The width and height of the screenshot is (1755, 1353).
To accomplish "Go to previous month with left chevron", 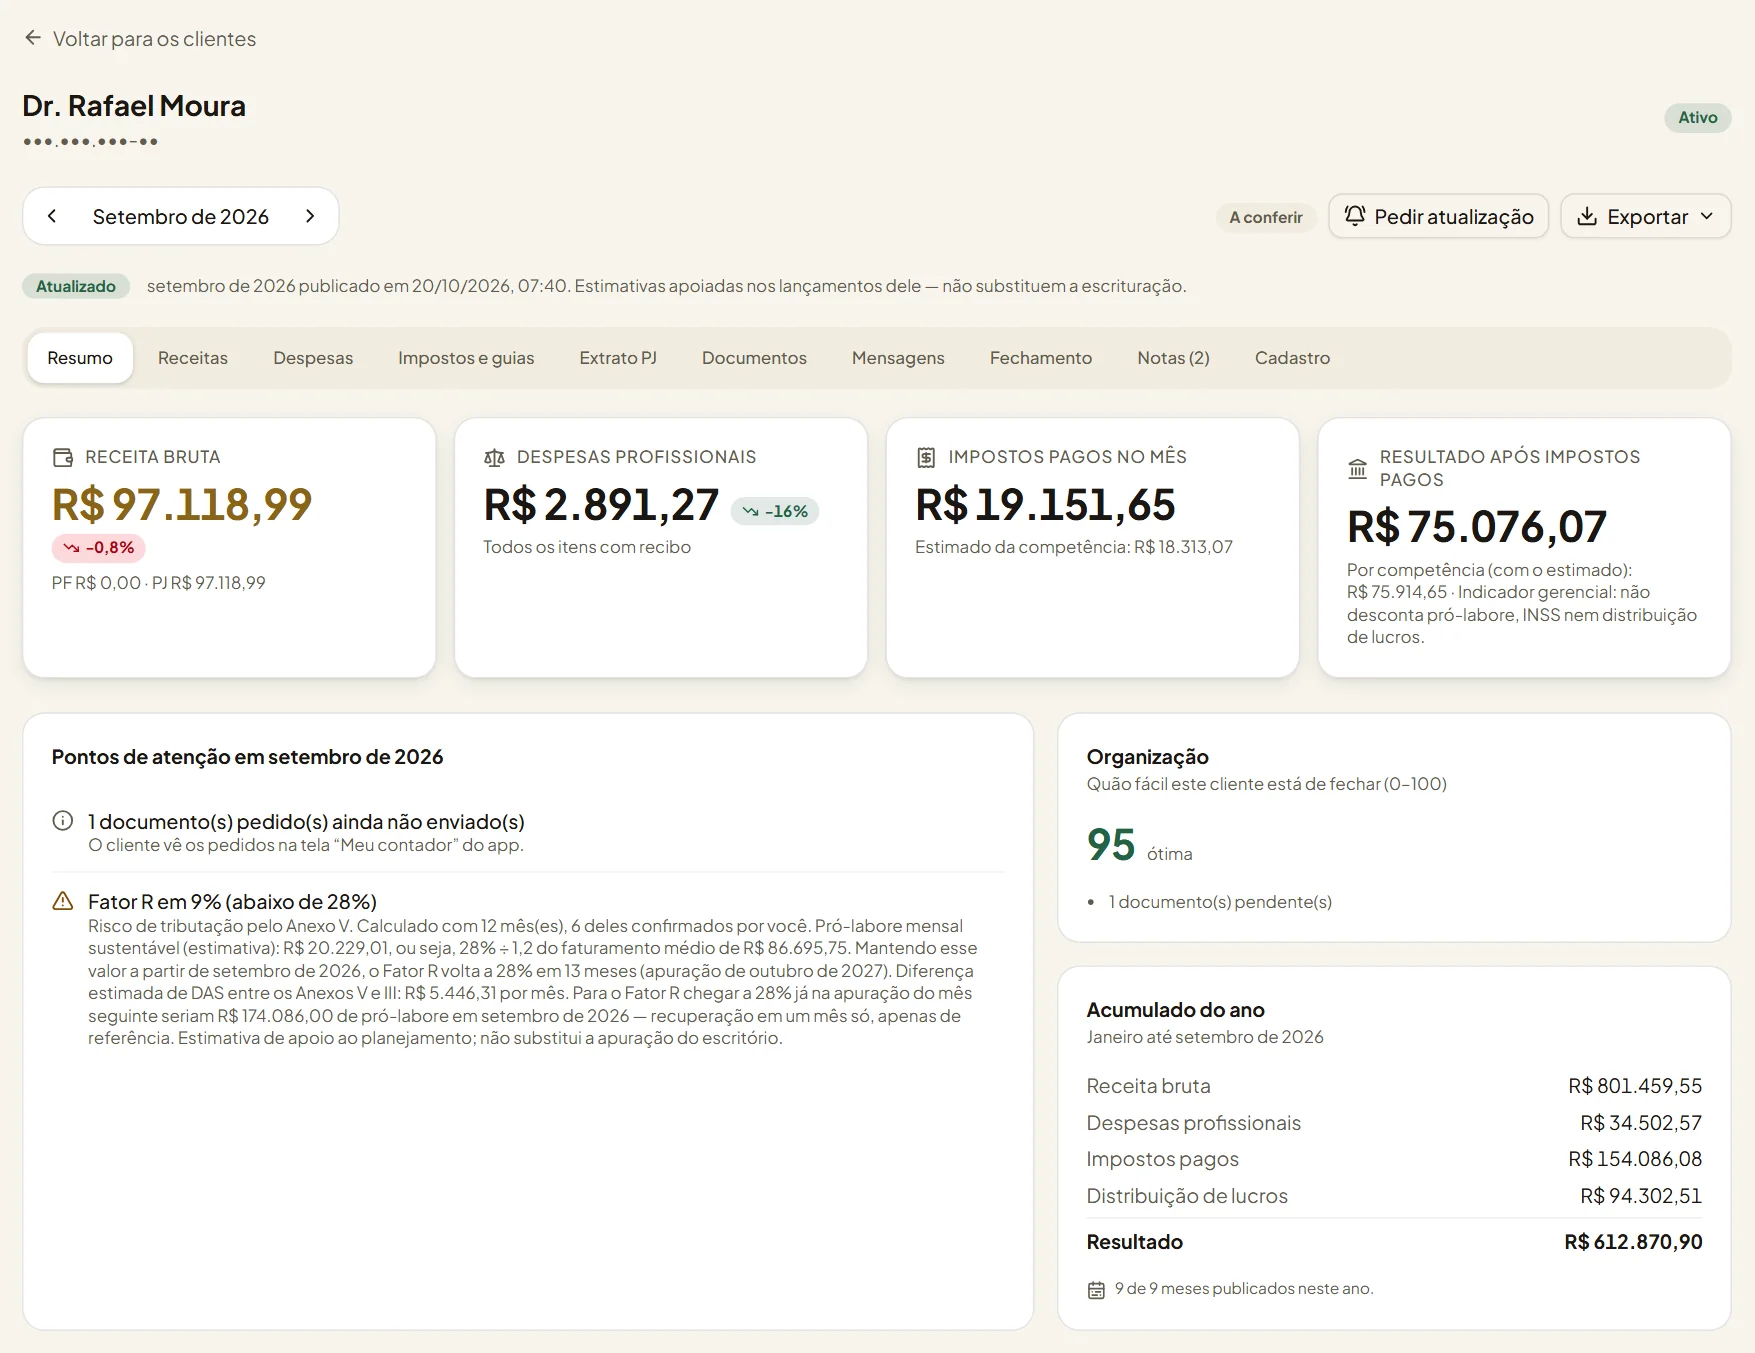I will (x=52, y=216).
